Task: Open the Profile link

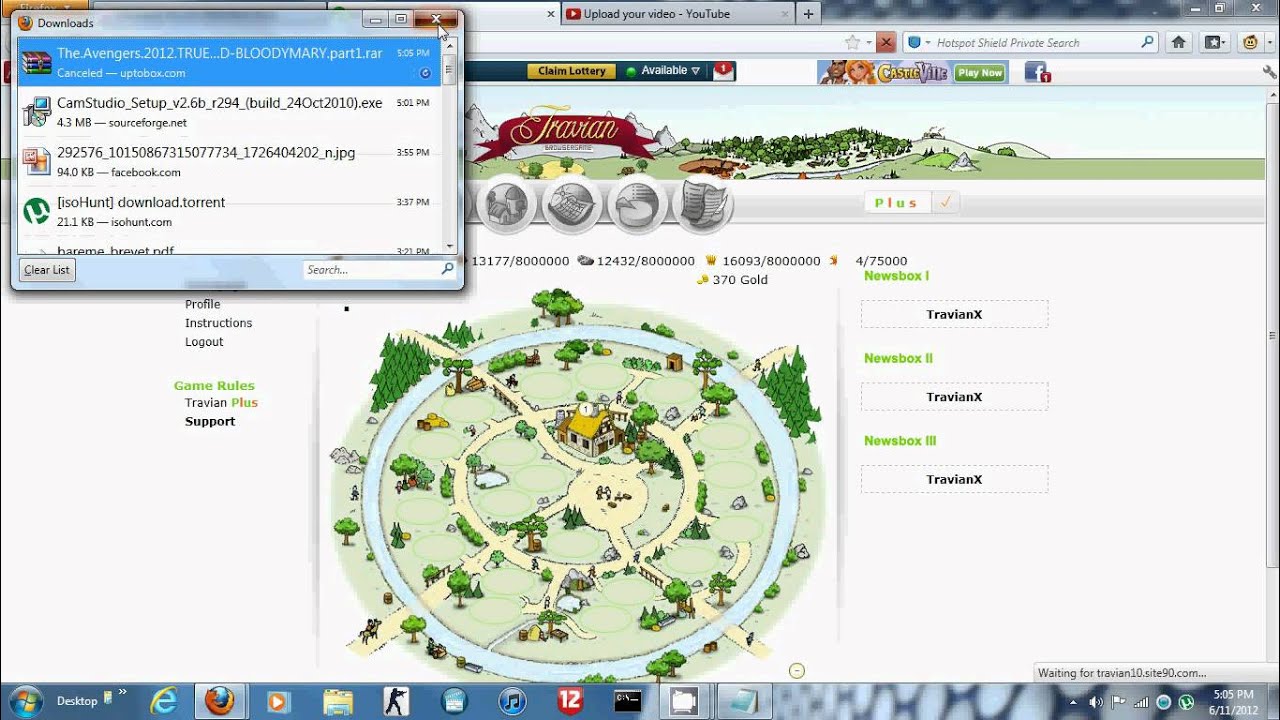Action: coord(202,304)
